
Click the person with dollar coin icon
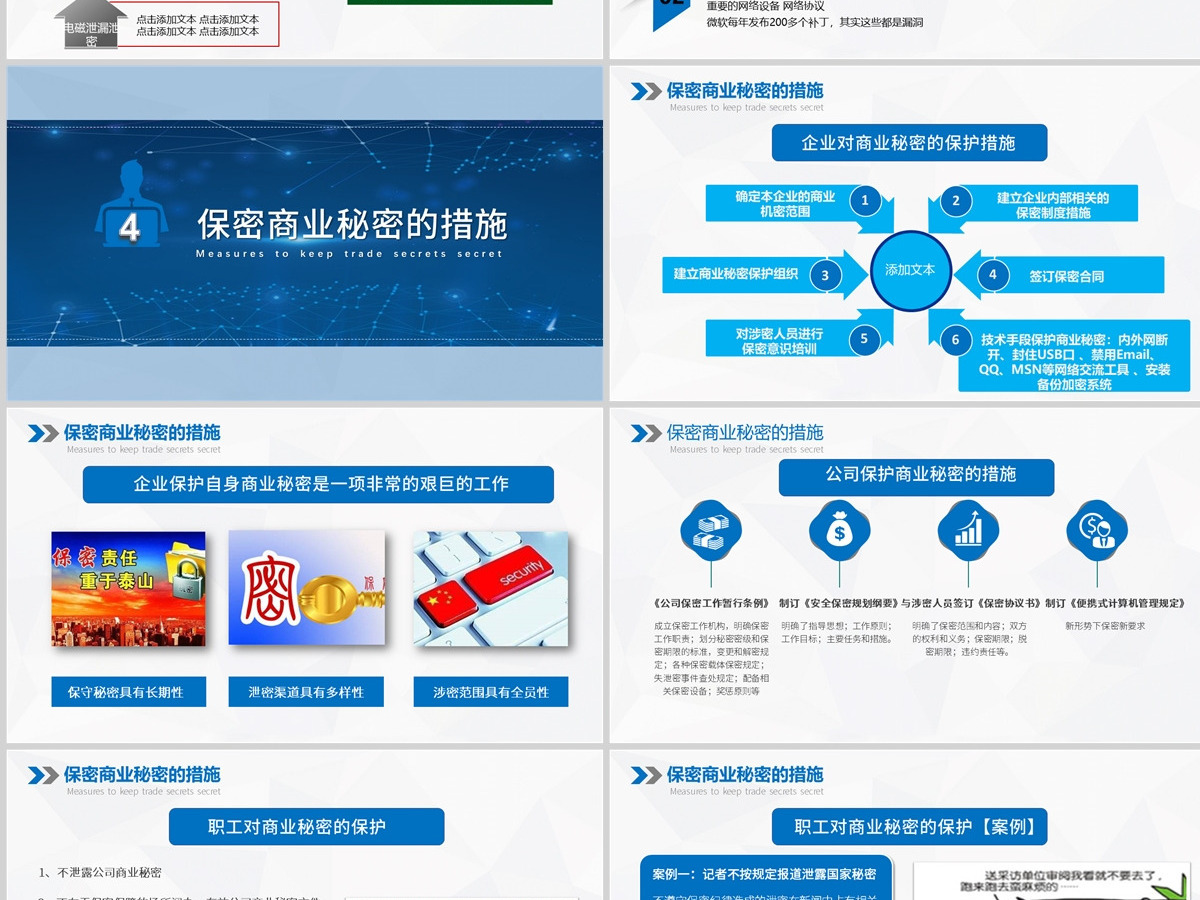[1097, 531]
